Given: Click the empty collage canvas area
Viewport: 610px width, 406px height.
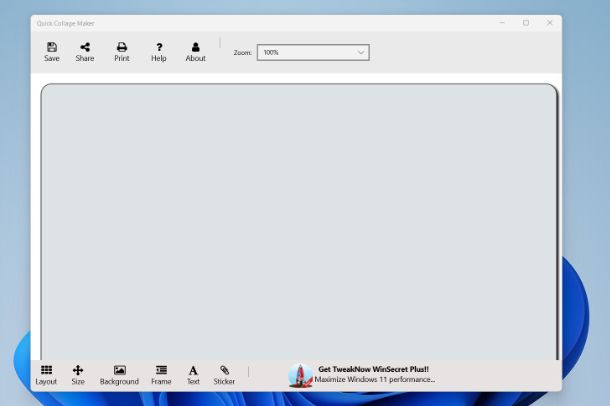Looking at the screenshot, I should coord(299,222).
